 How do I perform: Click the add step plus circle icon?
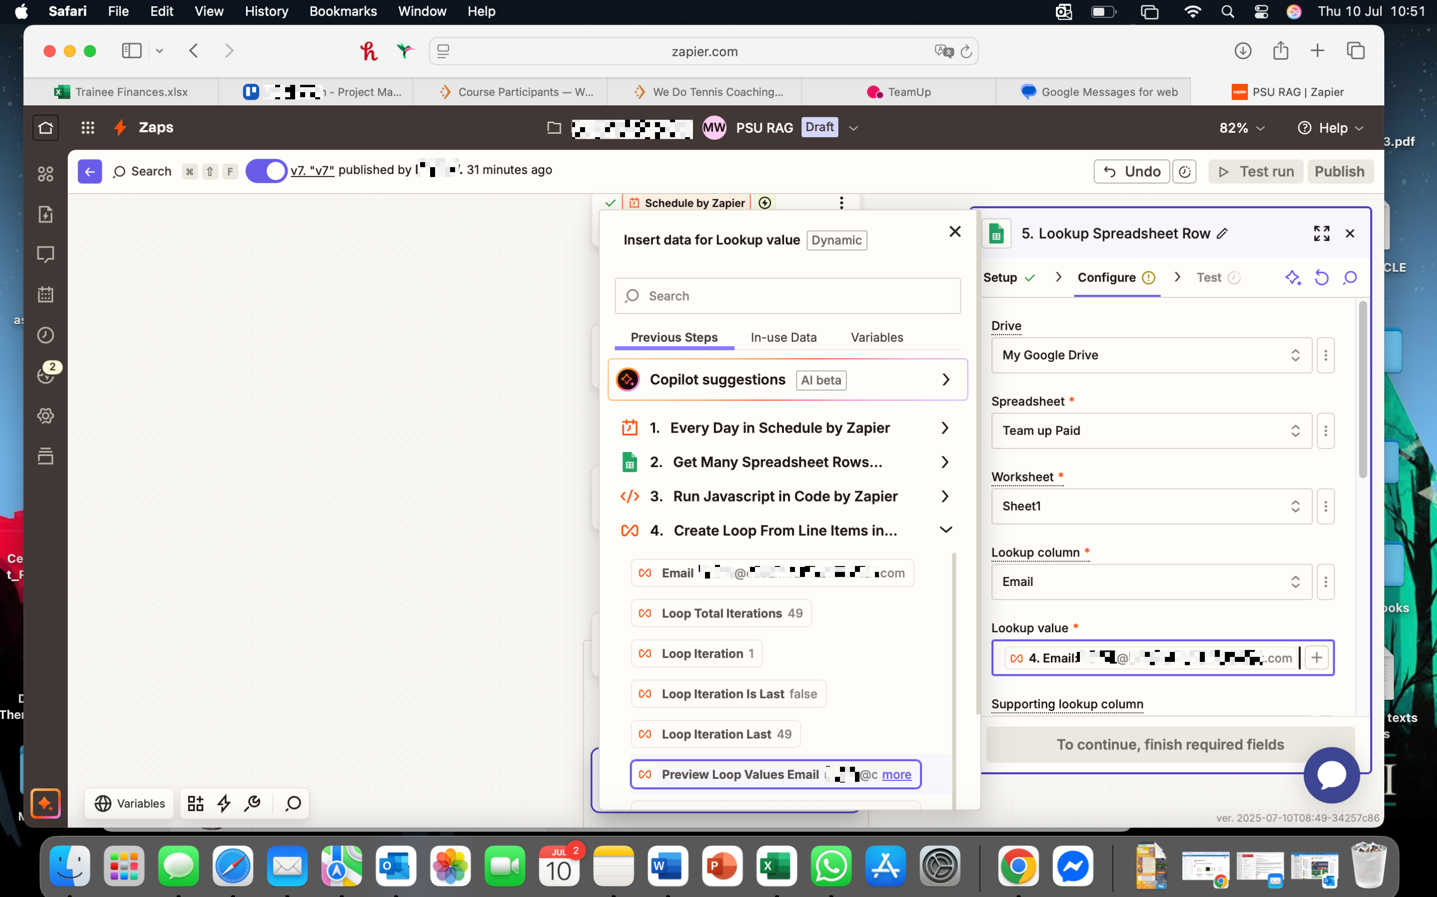pyautogui.click(x=765, y=203)
